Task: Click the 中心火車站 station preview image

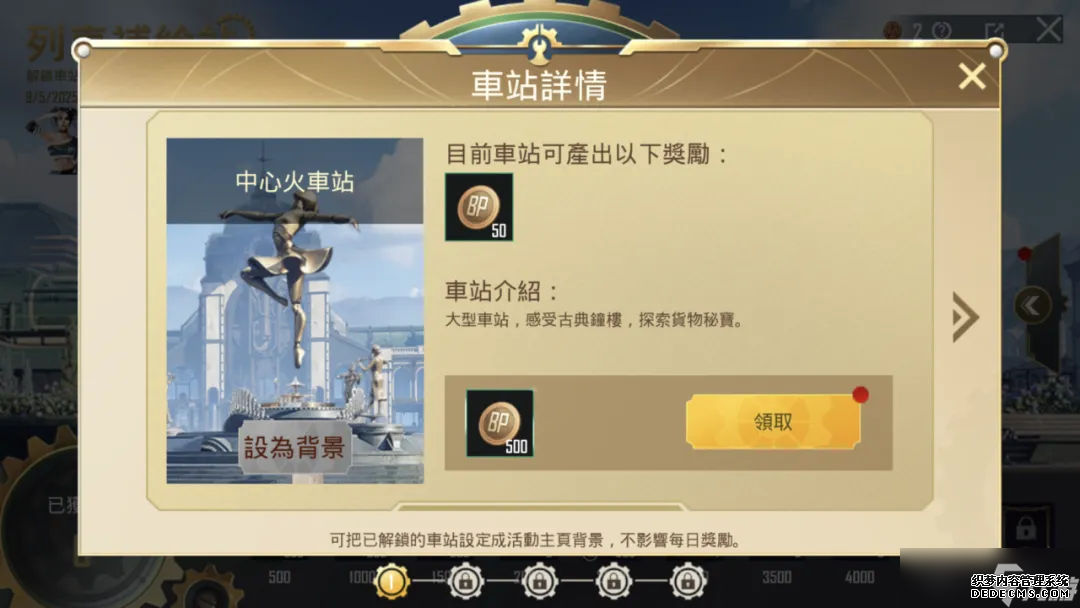Action: pos(295,311)
